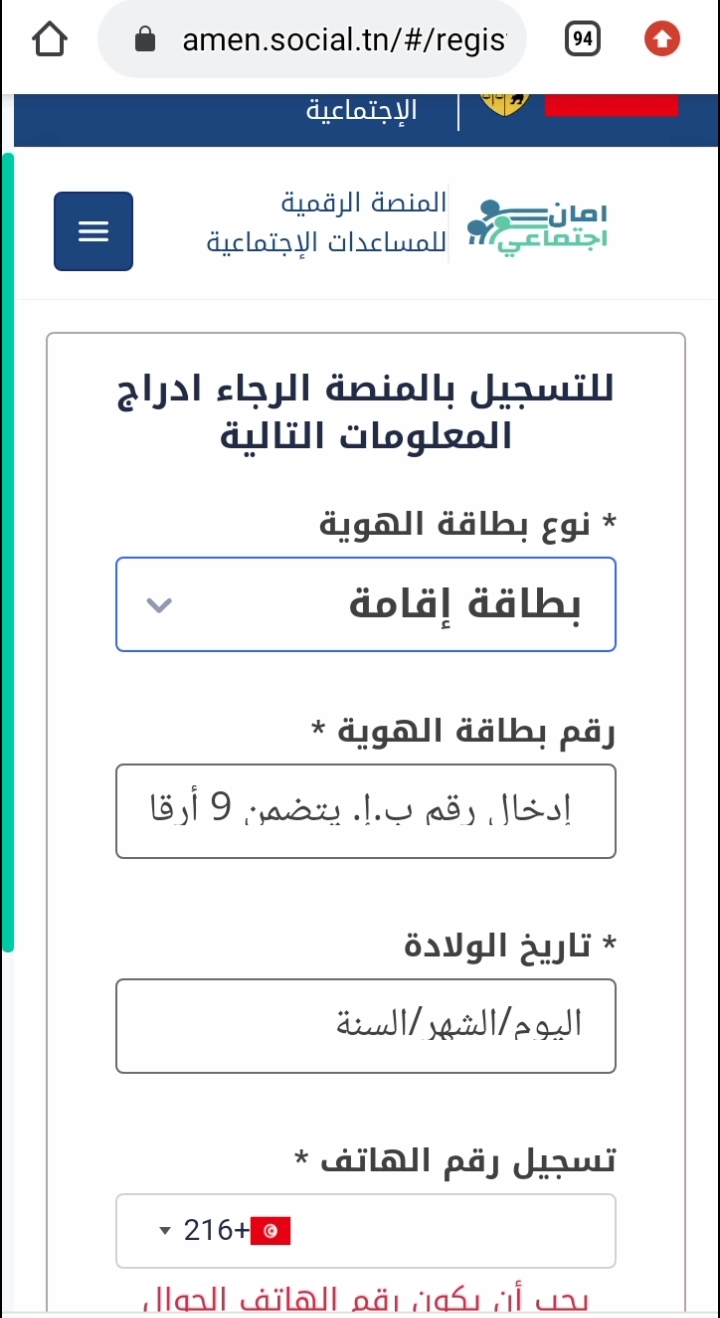Click the المنصة الرقمية للمساعدات الإجتماعية title

click(x=326, y=222)
